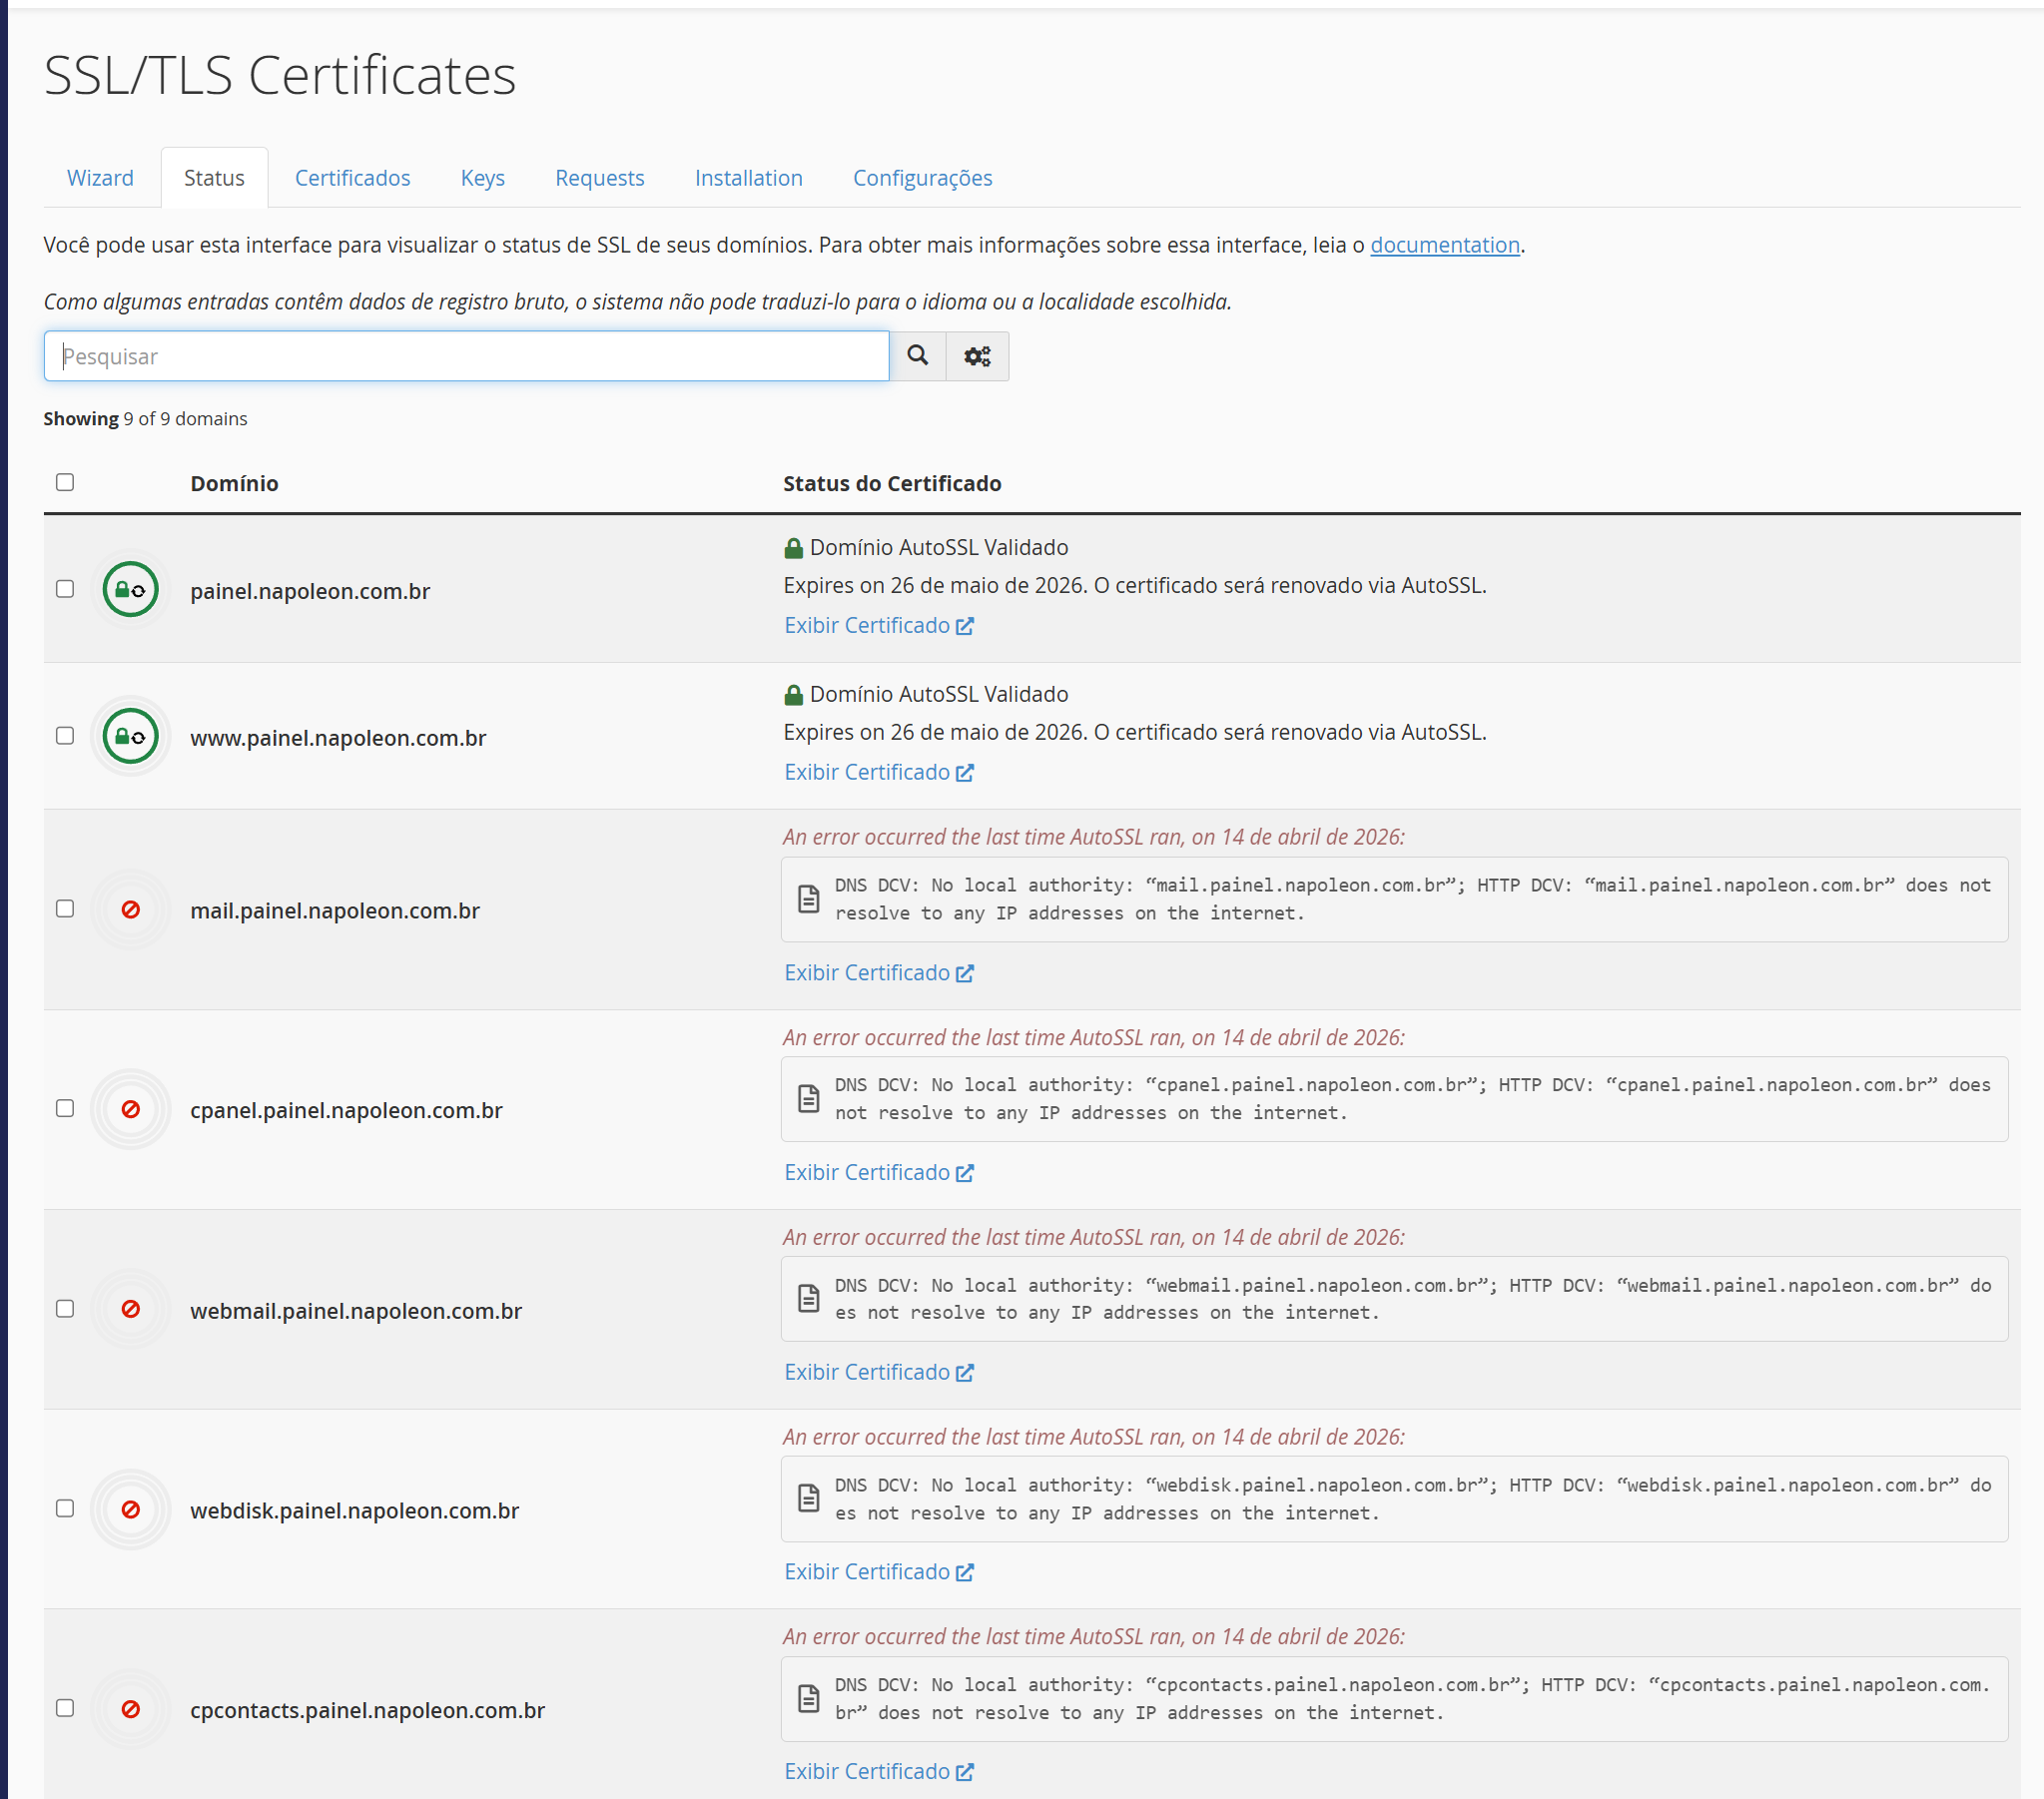Toggle the select-all domains checkbox

pos(65,482)
